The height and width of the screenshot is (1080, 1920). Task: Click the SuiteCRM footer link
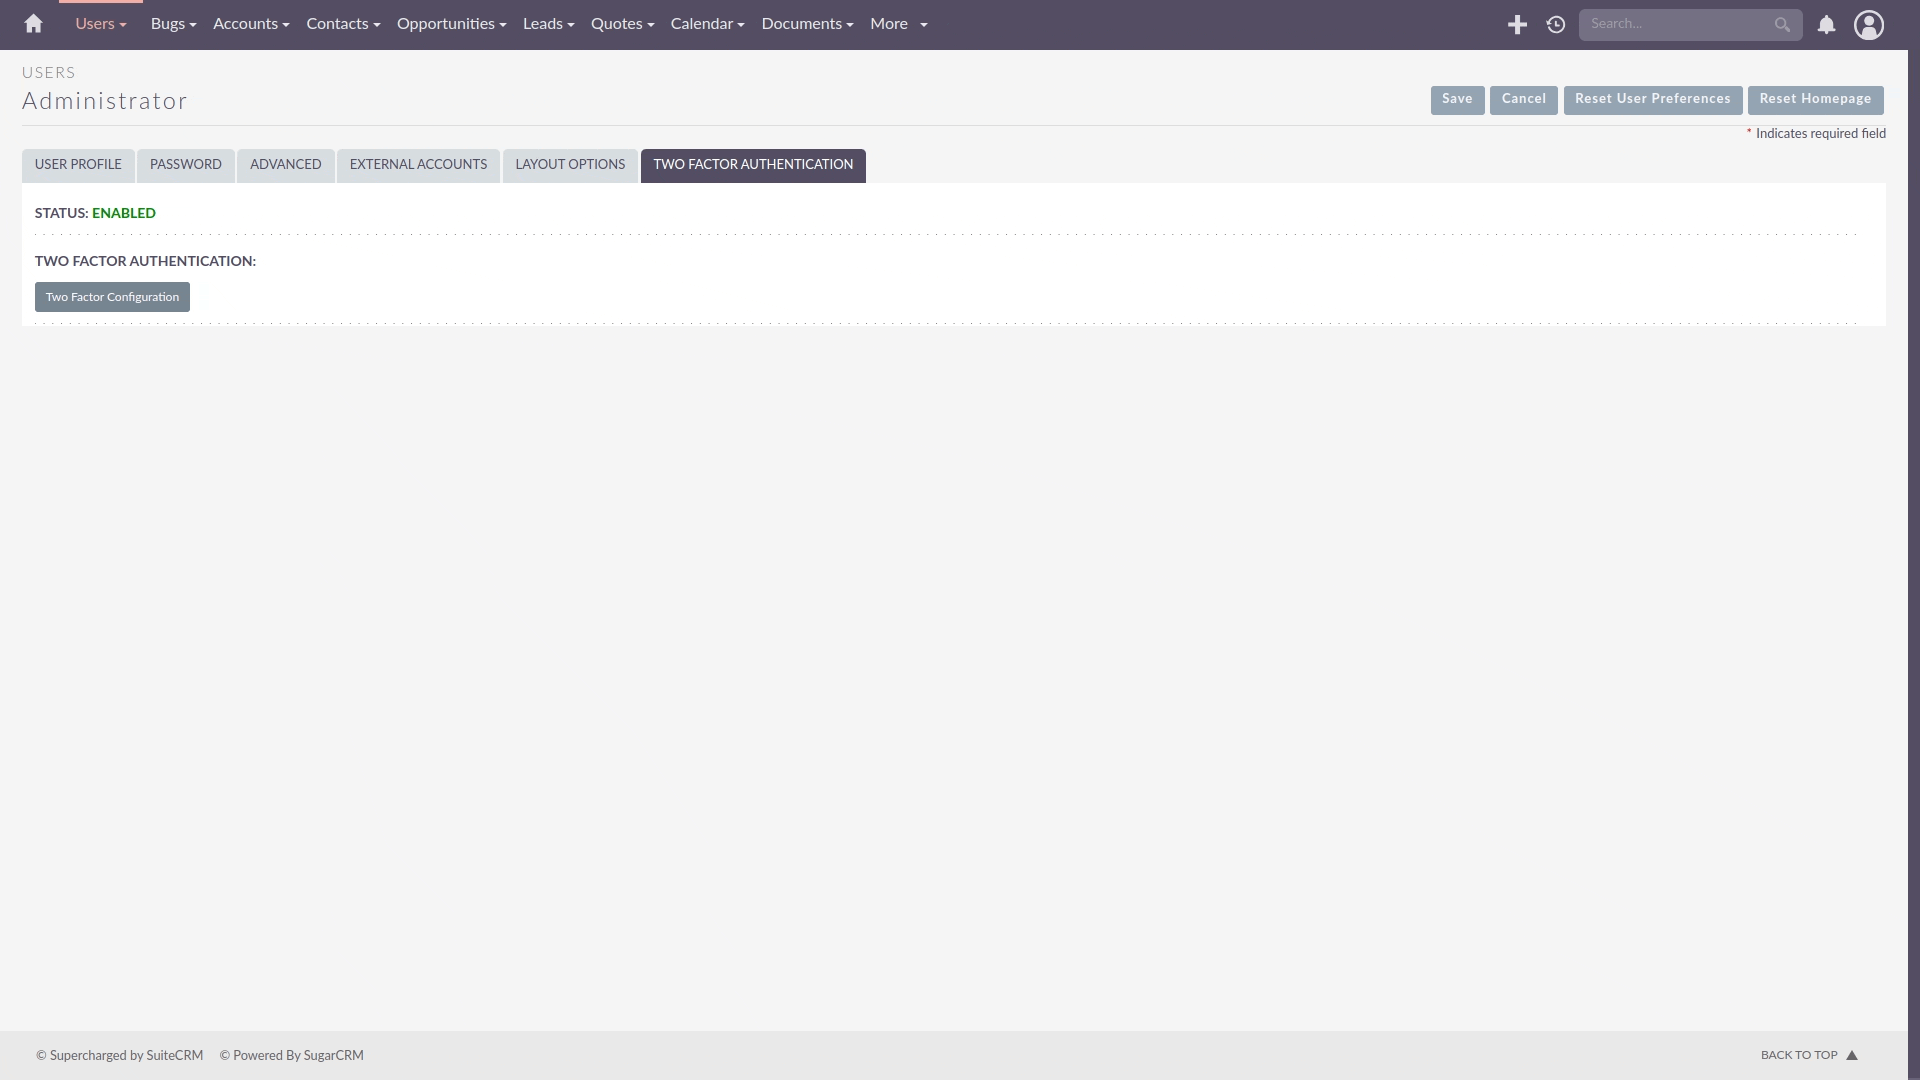[x=174, y=1055]
